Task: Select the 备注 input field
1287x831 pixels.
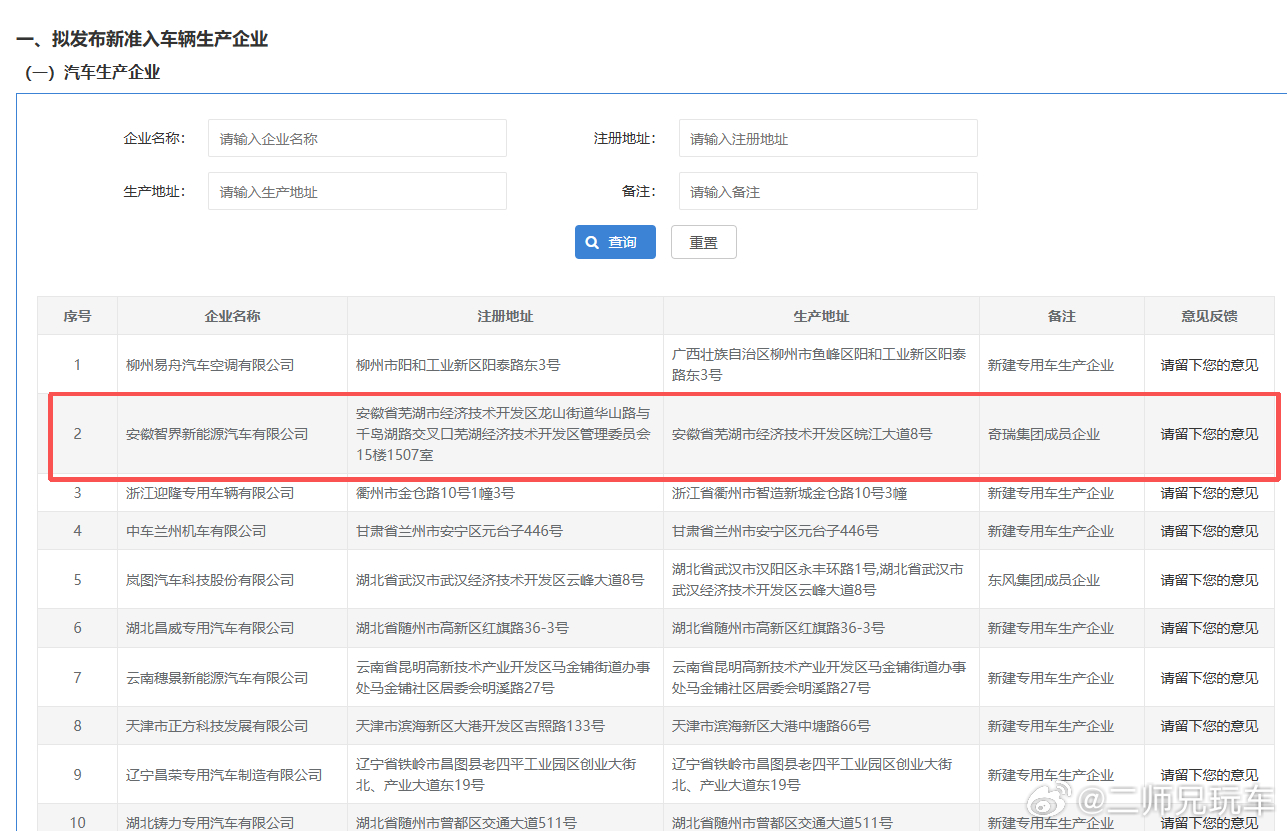Action: tap(828, 191)
